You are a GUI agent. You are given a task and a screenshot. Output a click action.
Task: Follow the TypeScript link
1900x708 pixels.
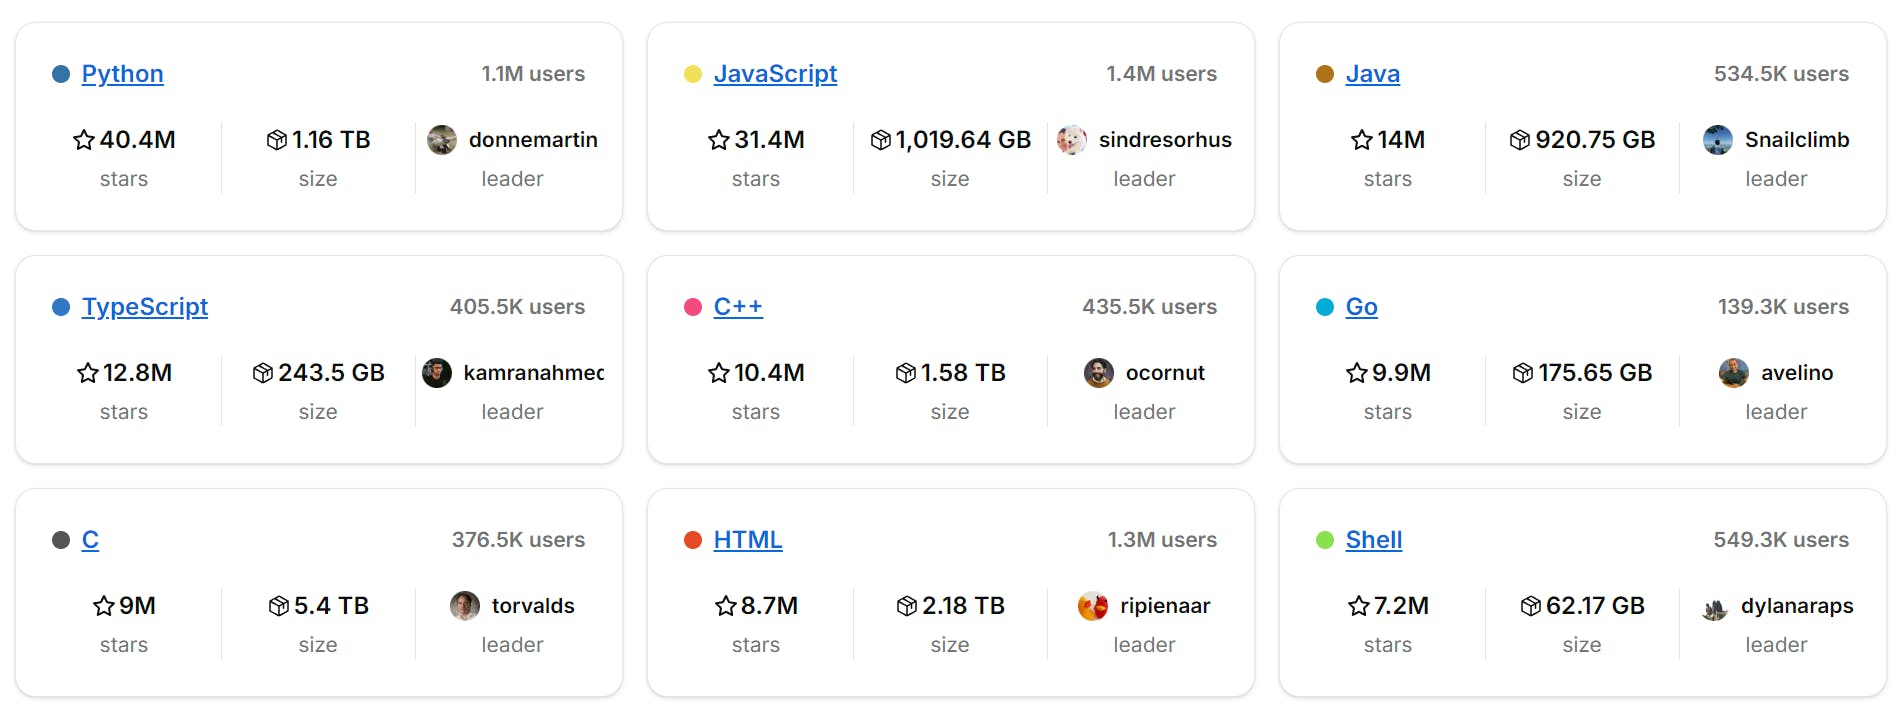click(x=145, y=307)
